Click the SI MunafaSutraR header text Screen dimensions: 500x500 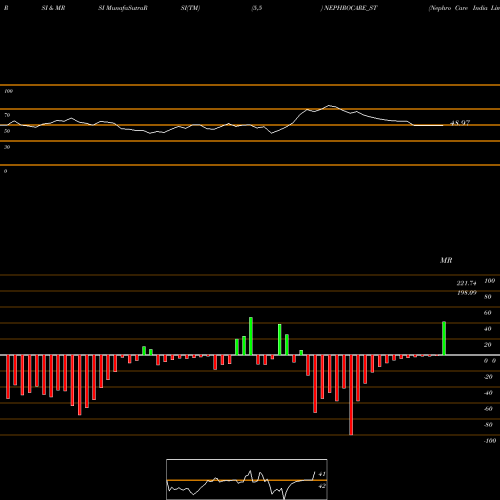[123, 8]
